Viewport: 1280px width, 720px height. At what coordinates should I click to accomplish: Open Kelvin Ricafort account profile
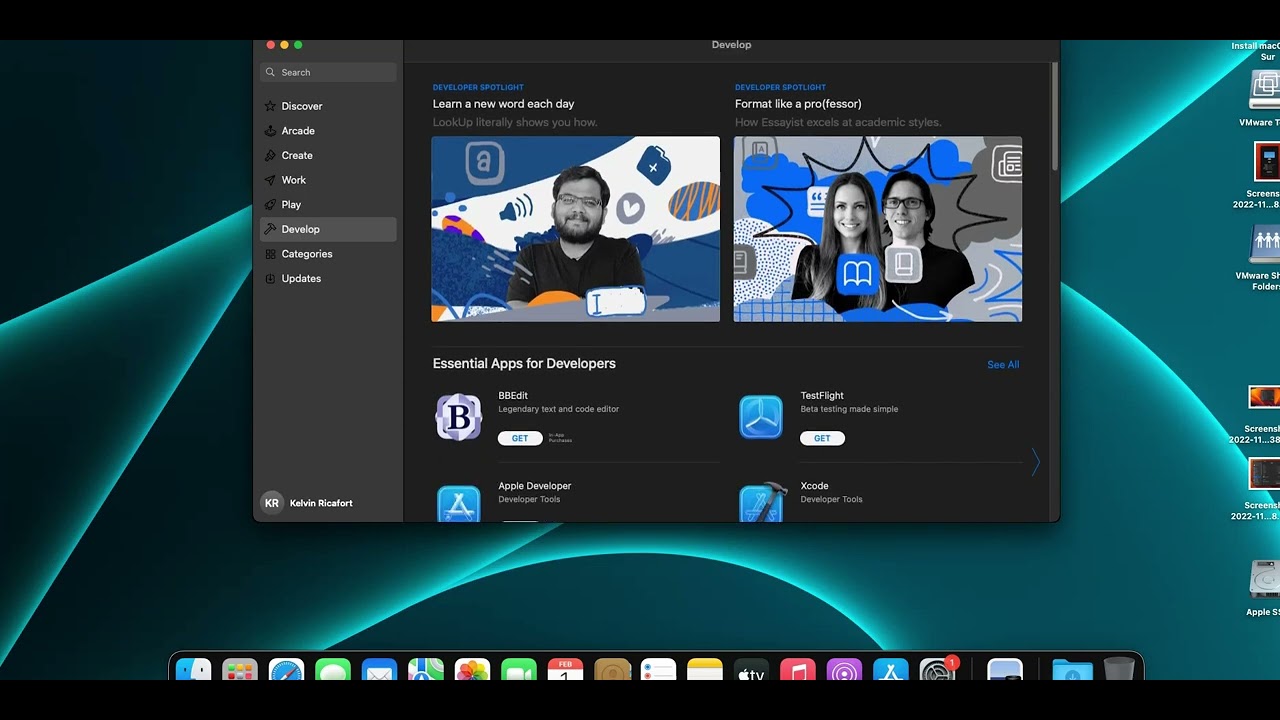(308, 503)
